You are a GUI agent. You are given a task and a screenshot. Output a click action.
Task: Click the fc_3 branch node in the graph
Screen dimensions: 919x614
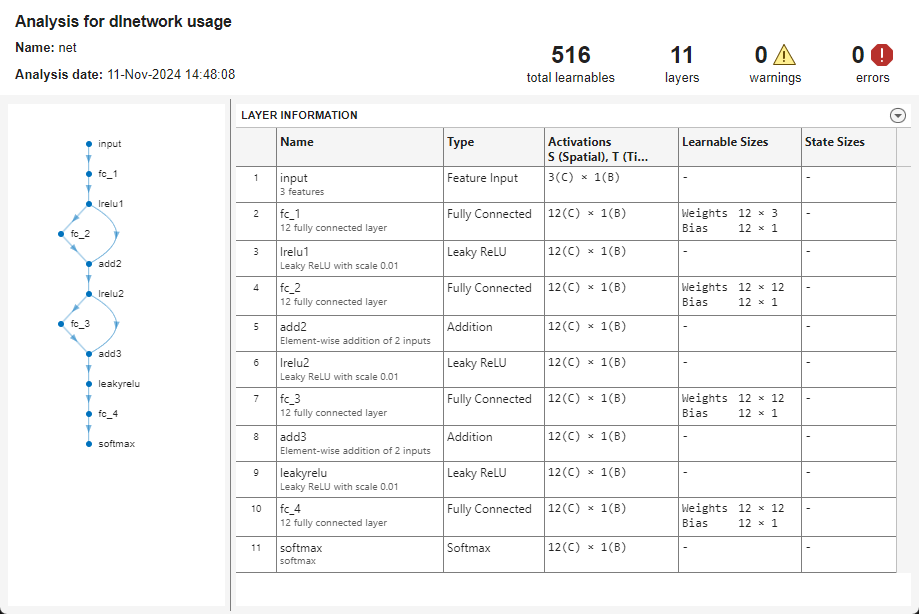[x=62, y=324]
